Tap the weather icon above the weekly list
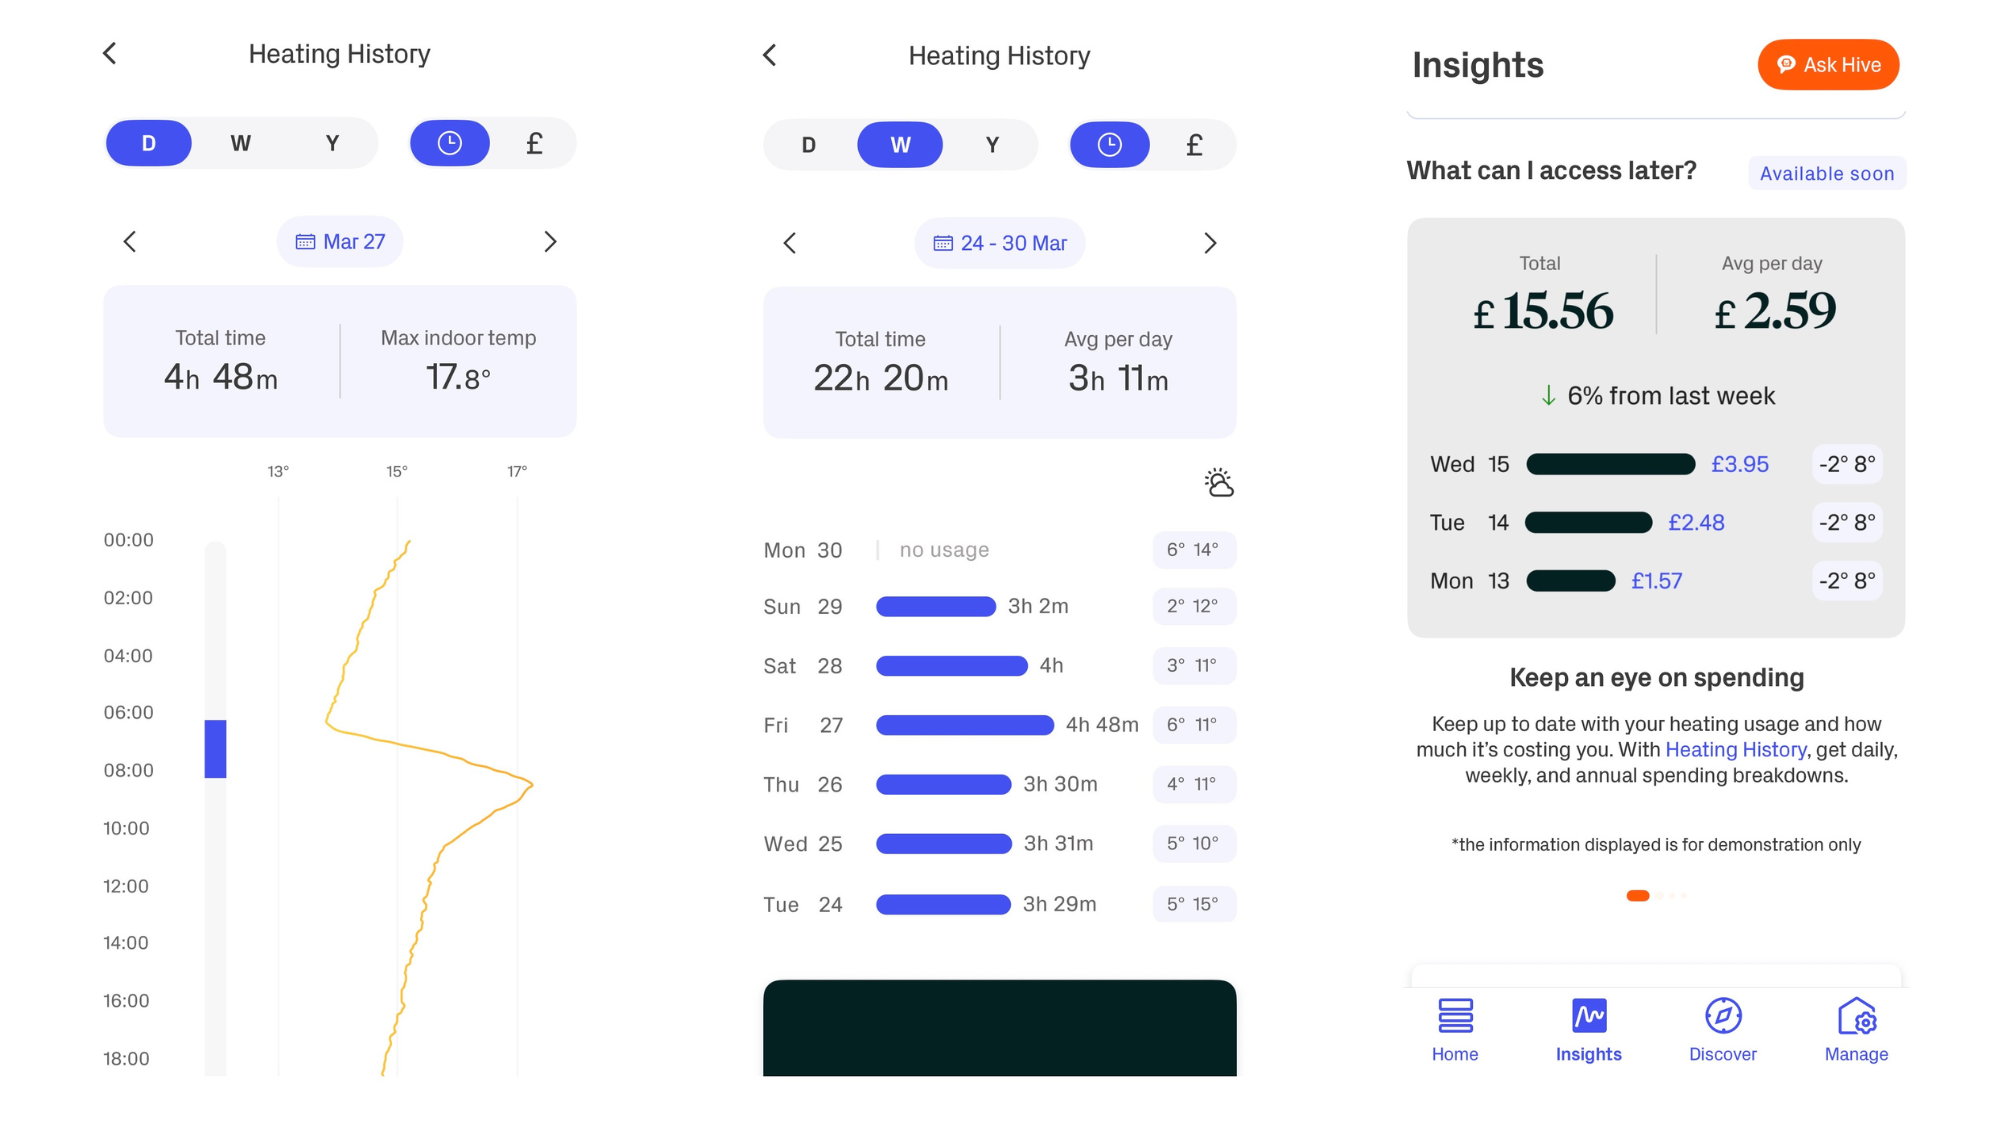This screenshot has height=1125, width=2000. click(x=1219, y=482)
